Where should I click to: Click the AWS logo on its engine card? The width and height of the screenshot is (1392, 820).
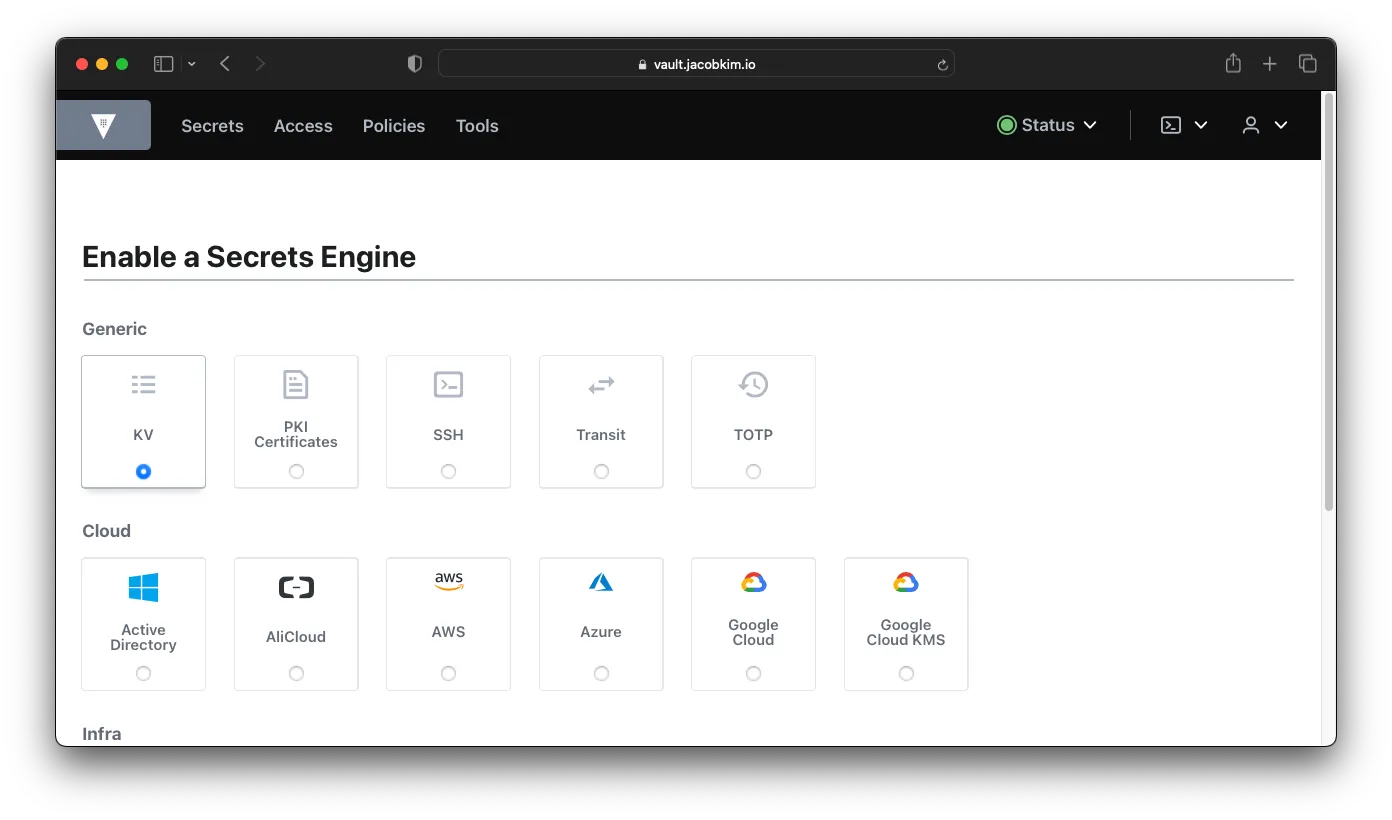click(x=448, y=580)
